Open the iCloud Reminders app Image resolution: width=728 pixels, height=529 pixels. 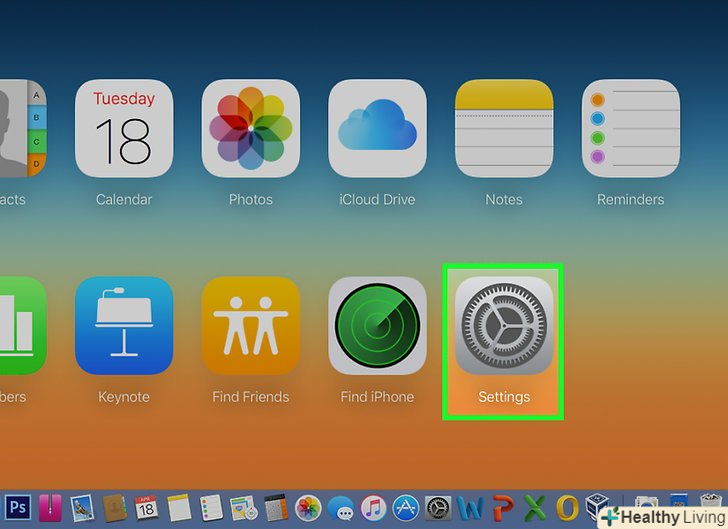631,128
